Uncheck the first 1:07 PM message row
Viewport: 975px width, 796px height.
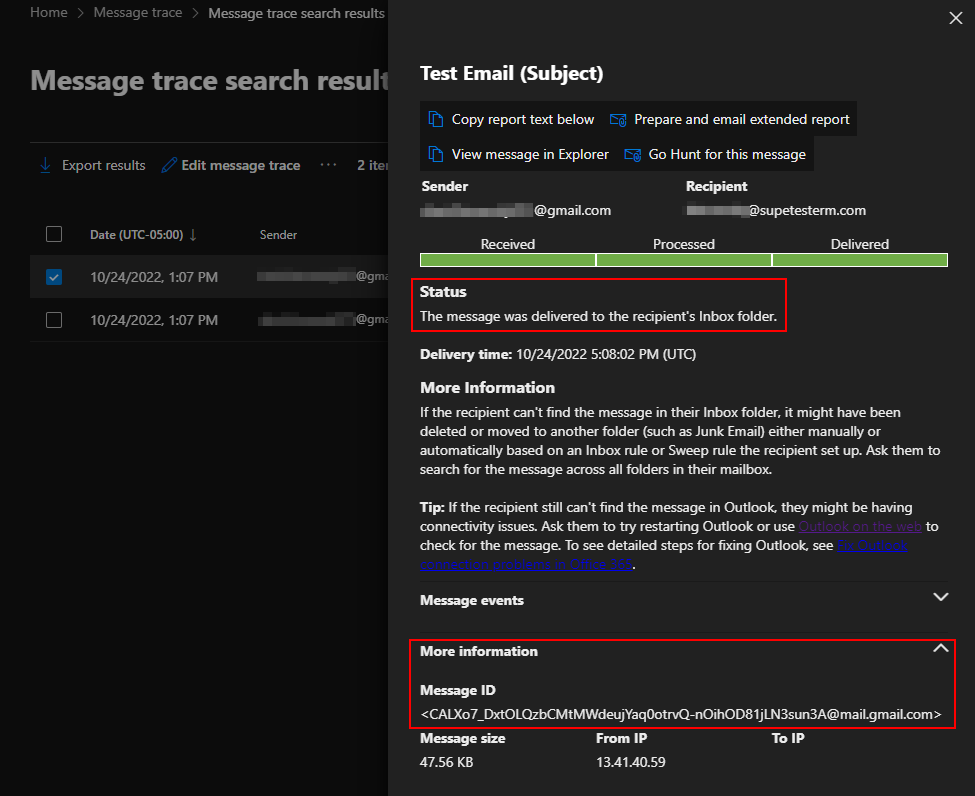coord(54,277)
